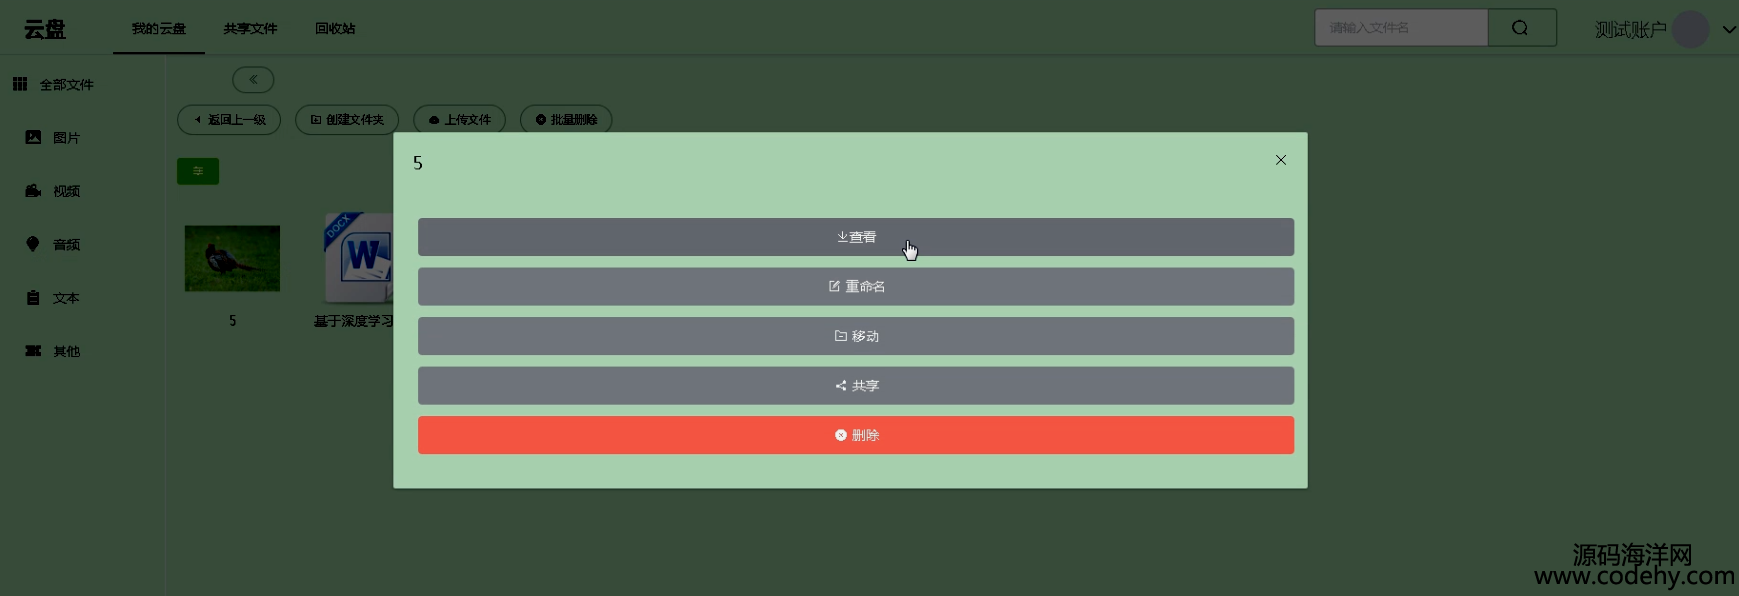
Task: Click the 重命名 button
Action: click(856, 287)
